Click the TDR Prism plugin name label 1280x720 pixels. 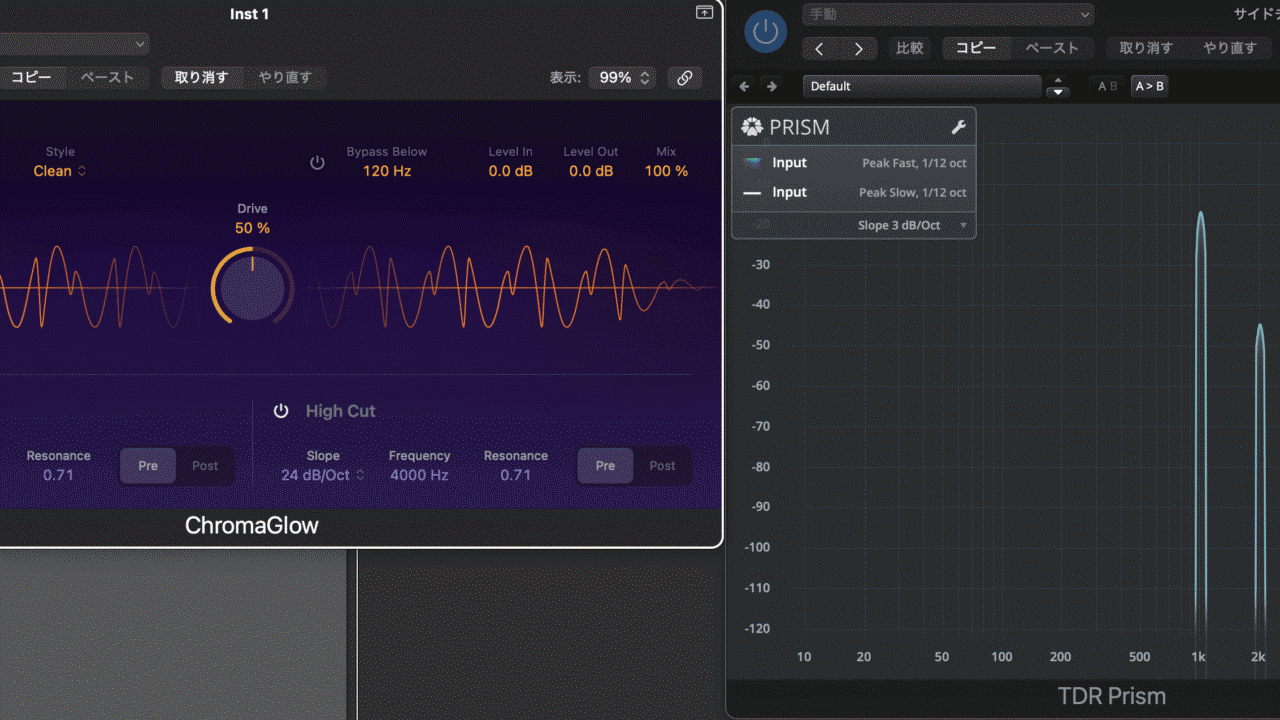pos(1112,696)
